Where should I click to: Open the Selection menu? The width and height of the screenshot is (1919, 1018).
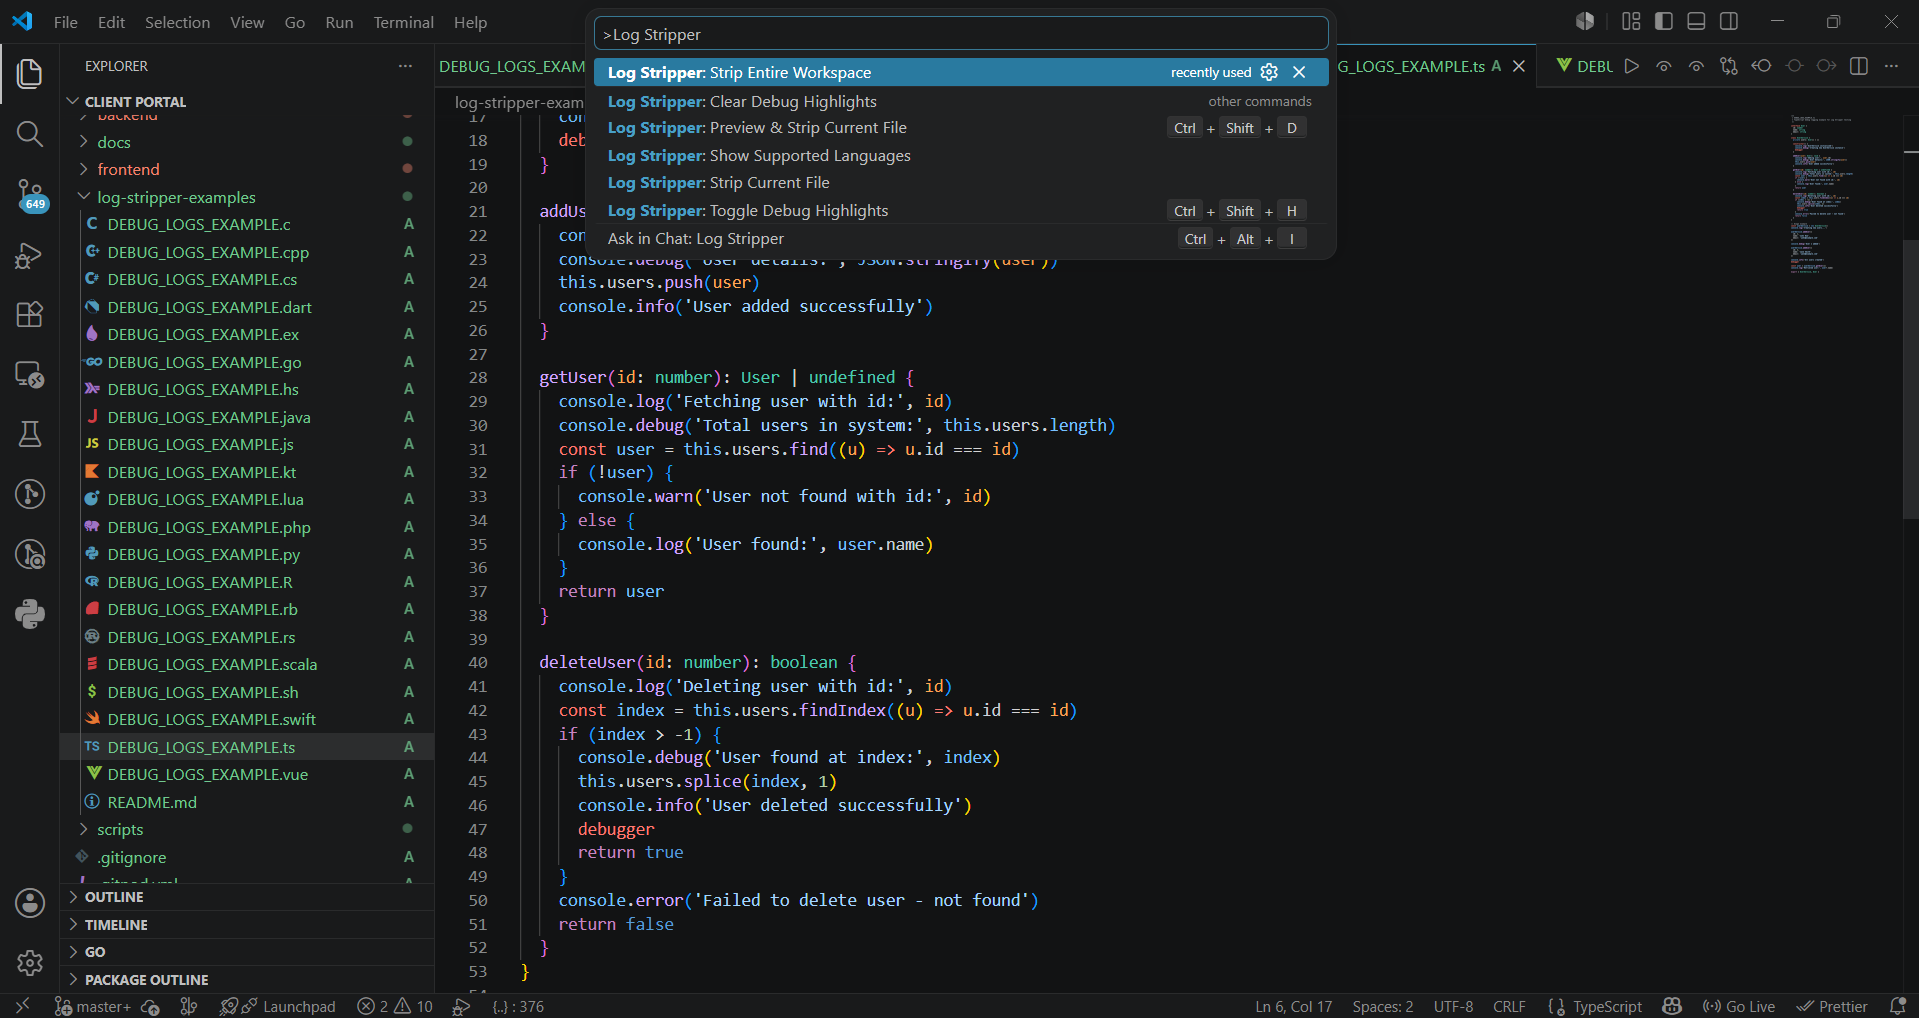(x=177, y=22)
